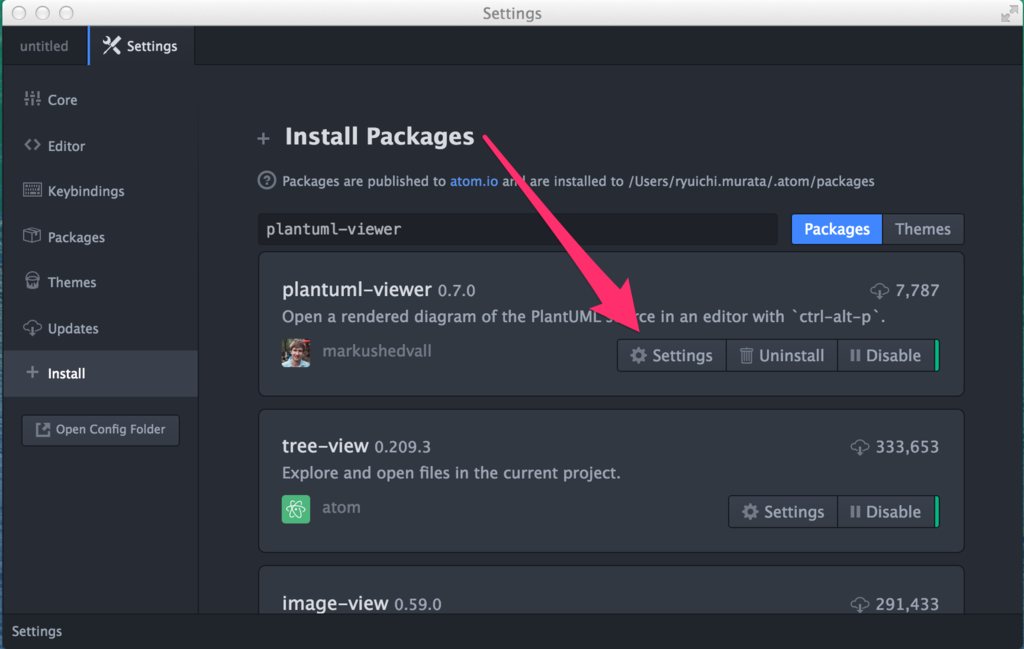Click the help question mark icon

pos(266,181)
